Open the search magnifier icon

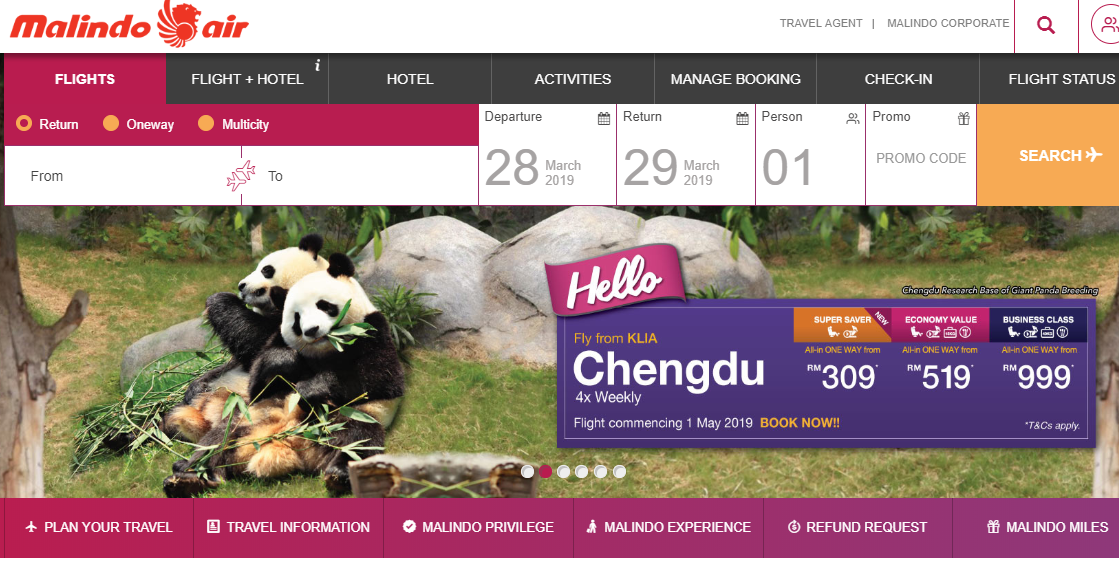pyautogui.click(x=1045, y=26)
